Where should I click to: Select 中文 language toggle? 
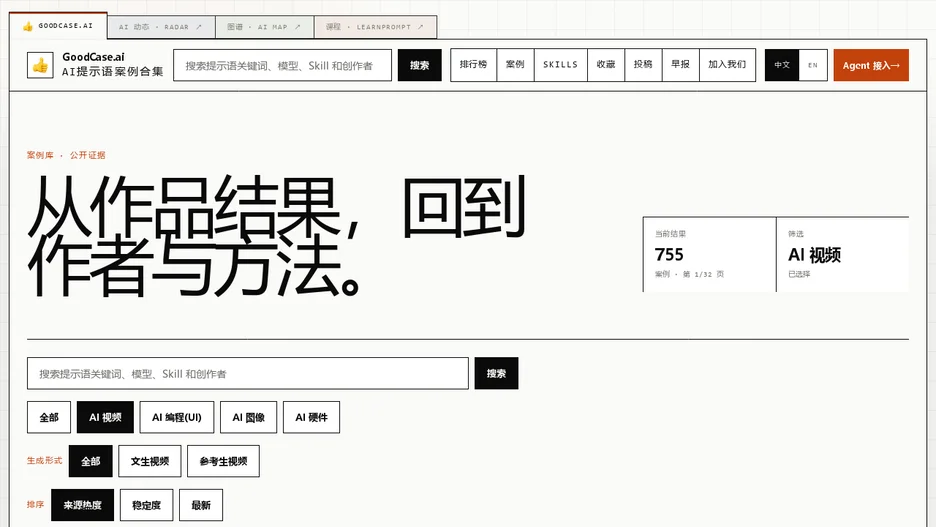[782, 65]
